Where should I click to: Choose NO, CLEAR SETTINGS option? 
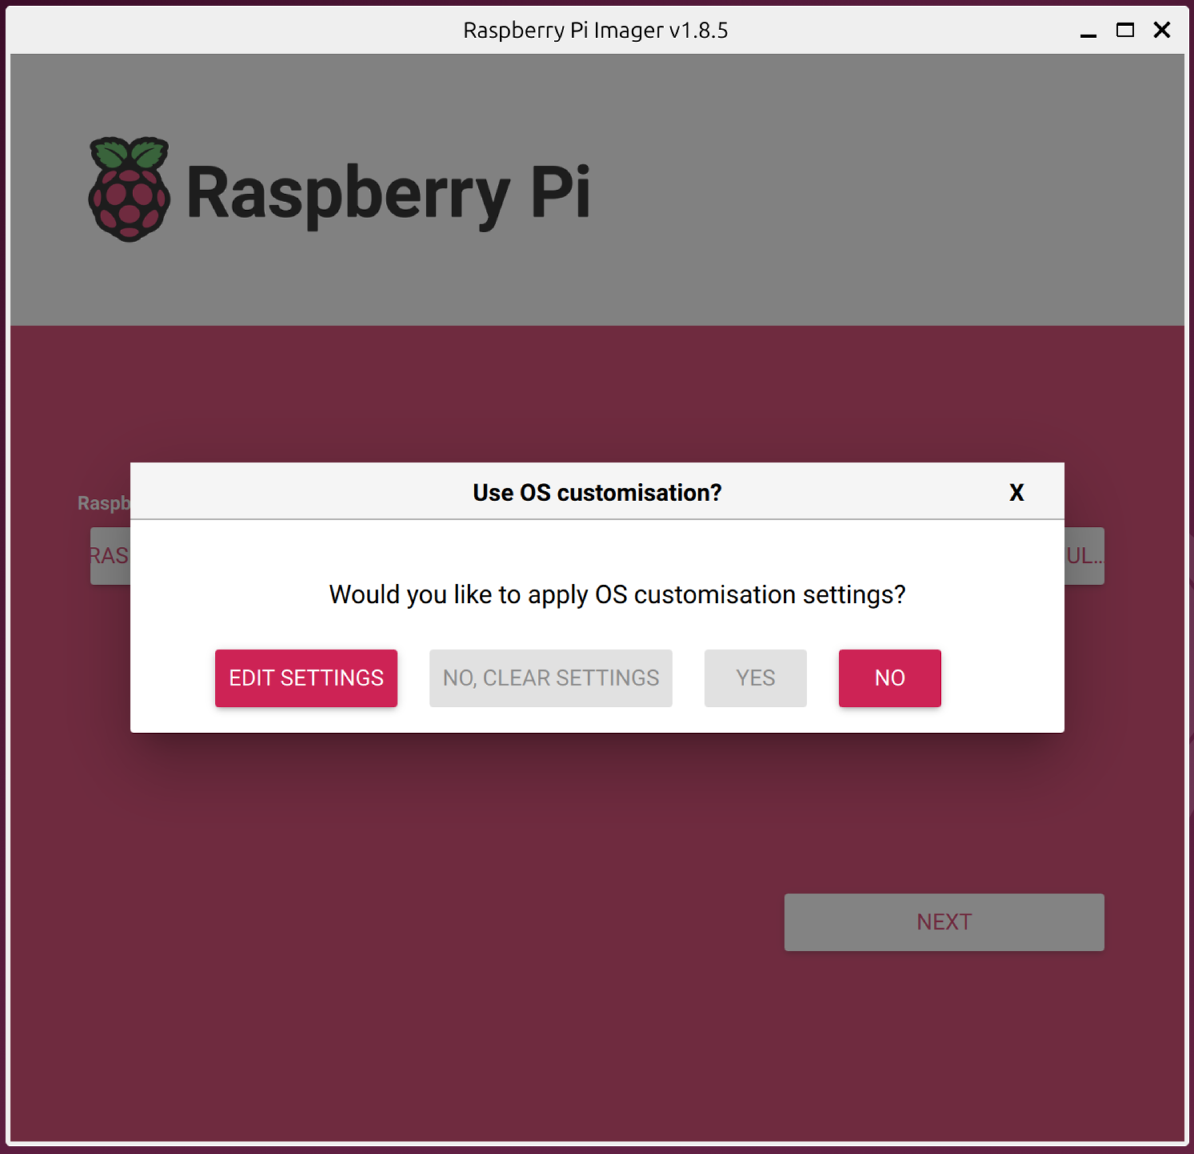tap(551, 678)
